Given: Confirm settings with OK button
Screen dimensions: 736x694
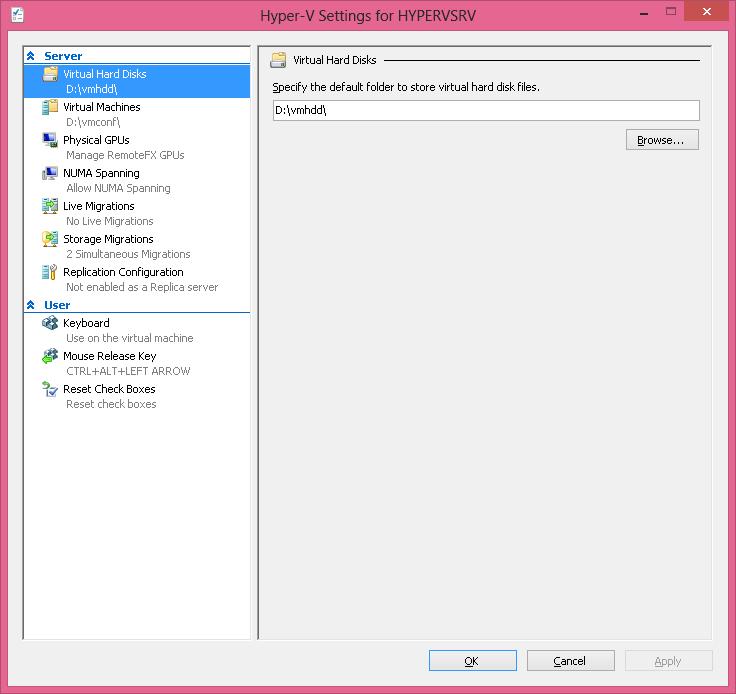Looking at the screenshot, I should coord(472,661).
